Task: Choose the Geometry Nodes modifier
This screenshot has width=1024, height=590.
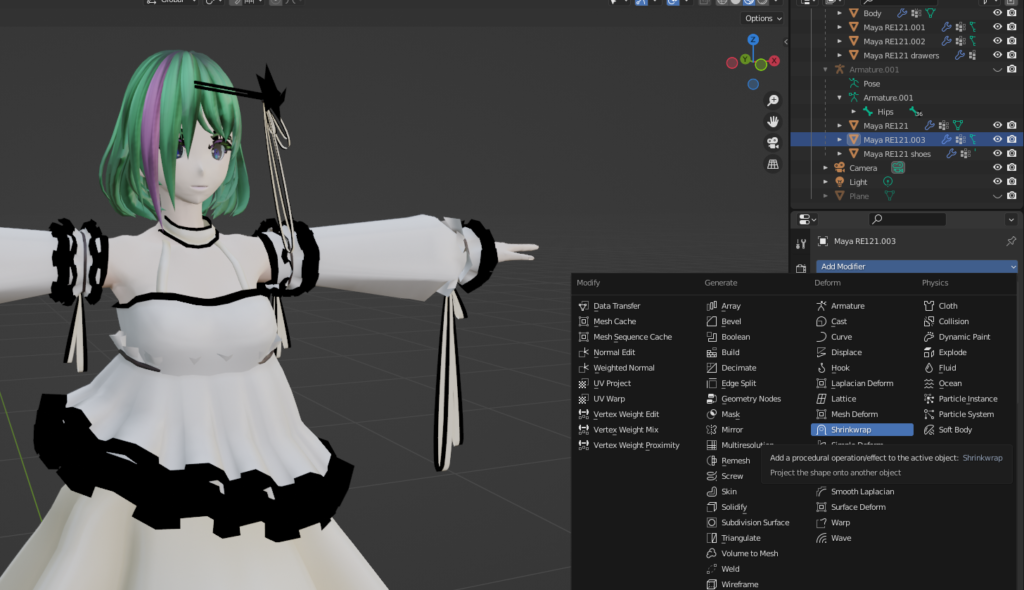Action: (744, 399)
